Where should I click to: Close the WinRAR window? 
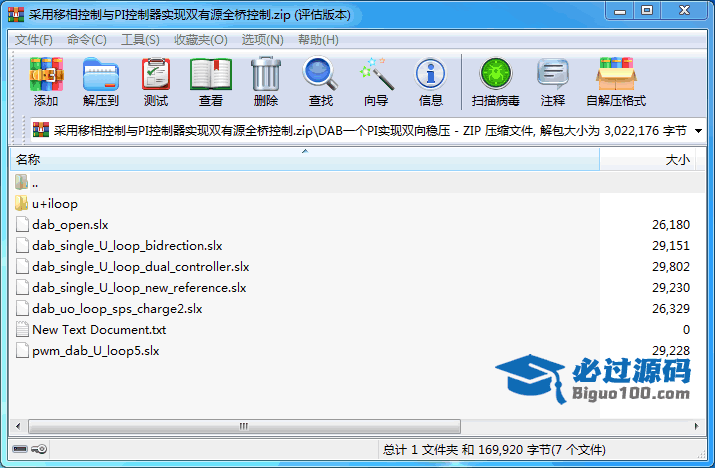pyautogui.click(x=684, y=11)
